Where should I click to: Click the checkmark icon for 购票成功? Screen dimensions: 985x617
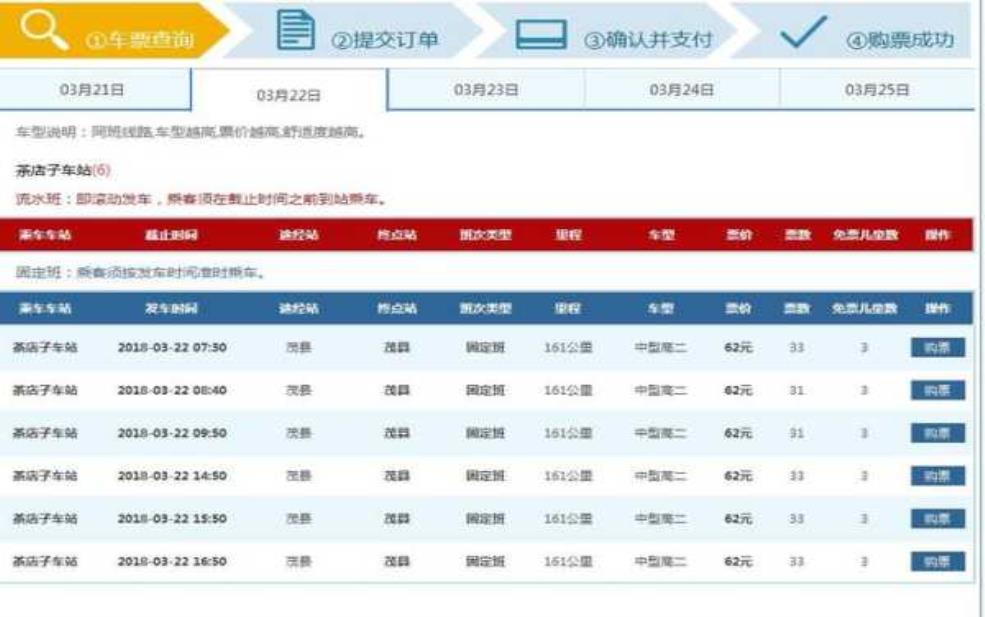click(x=803, y=32)
